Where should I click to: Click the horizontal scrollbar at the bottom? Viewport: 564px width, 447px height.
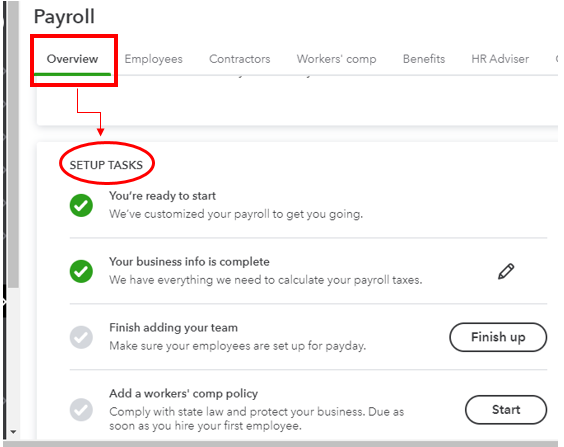click(x=281, y=444)
